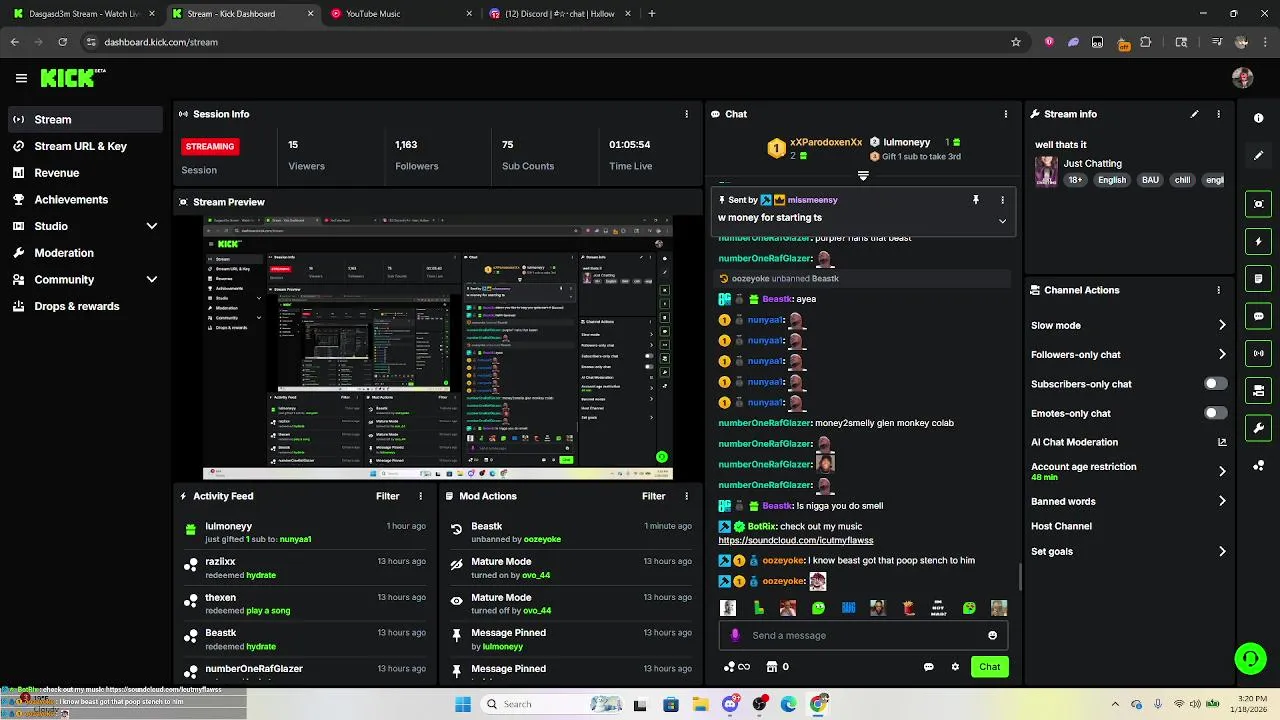1280x720 pixels.
Task: Open the shop icon showing 0
Action: 777,667
